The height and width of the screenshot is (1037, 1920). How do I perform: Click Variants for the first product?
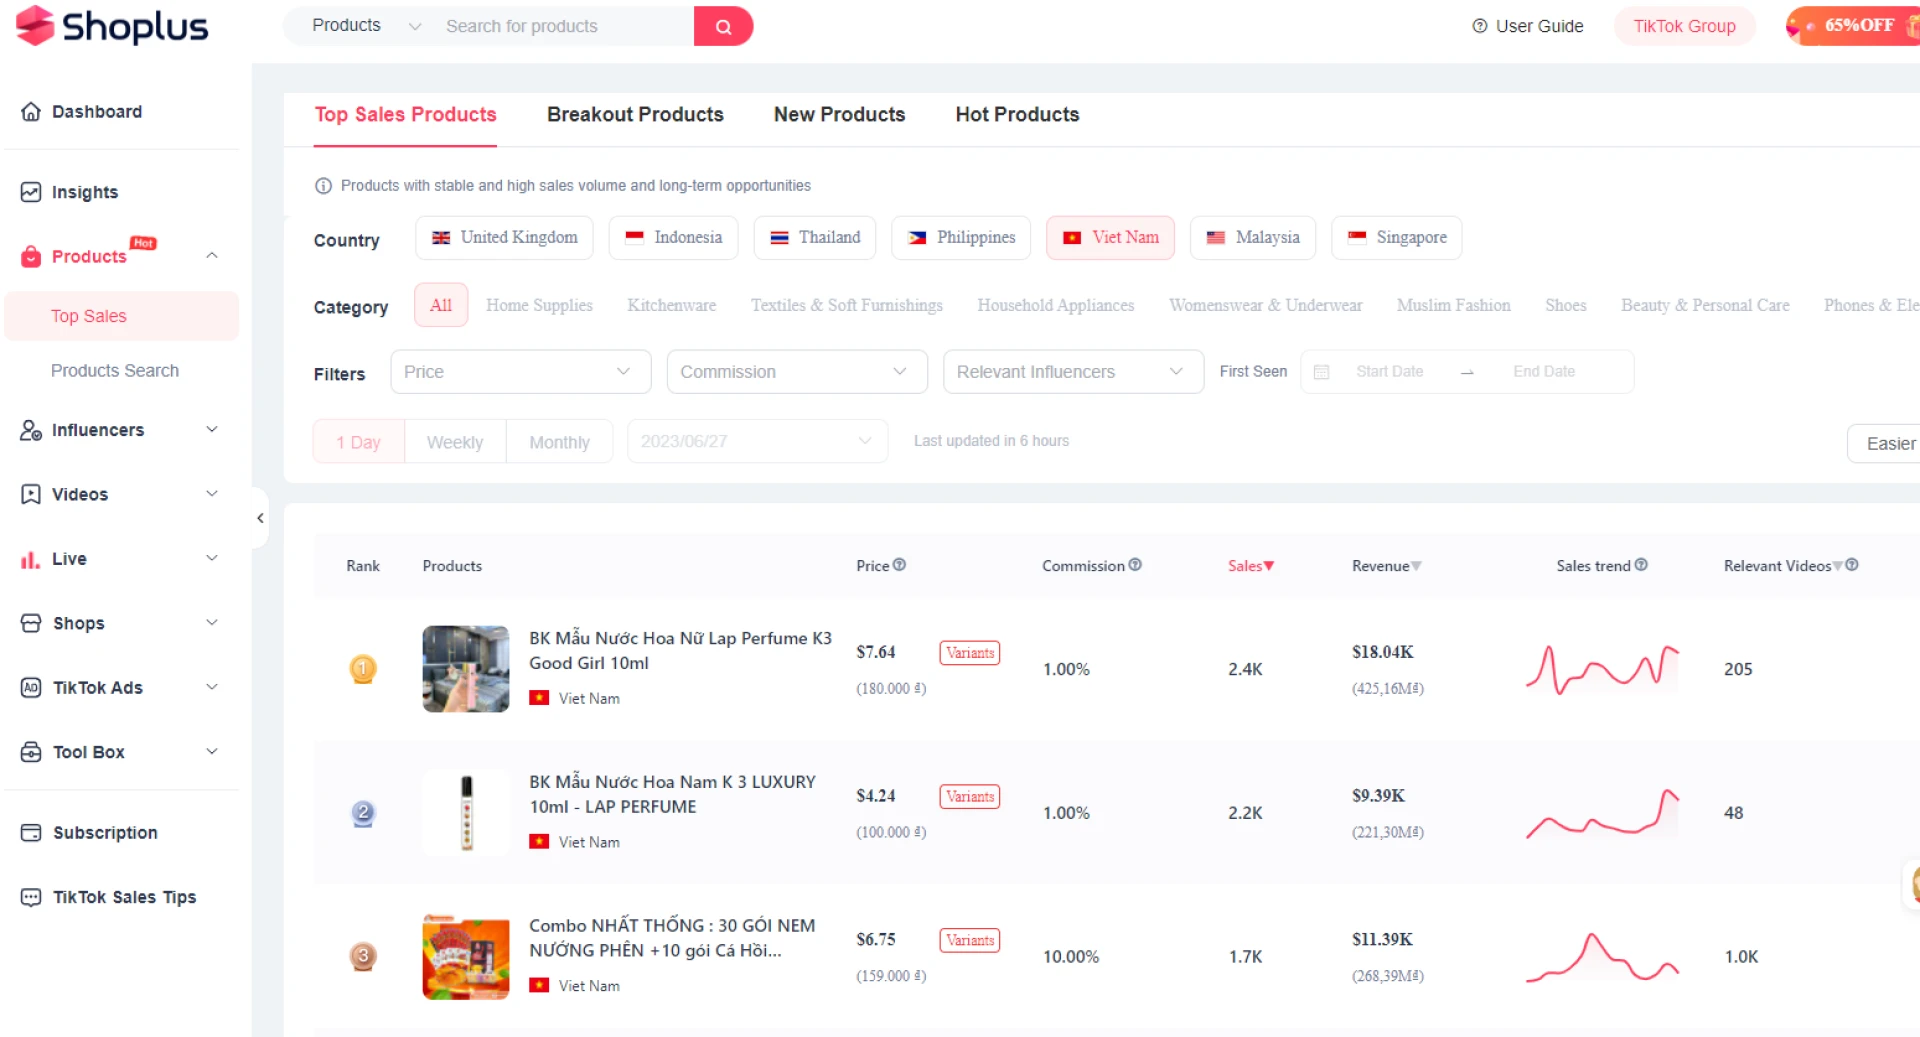tap(969, 653)
